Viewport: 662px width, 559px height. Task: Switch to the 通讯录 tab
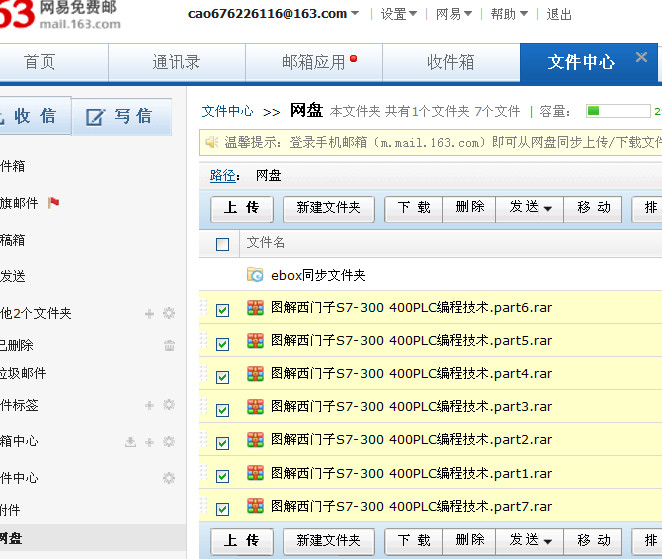tap(176, 62)
